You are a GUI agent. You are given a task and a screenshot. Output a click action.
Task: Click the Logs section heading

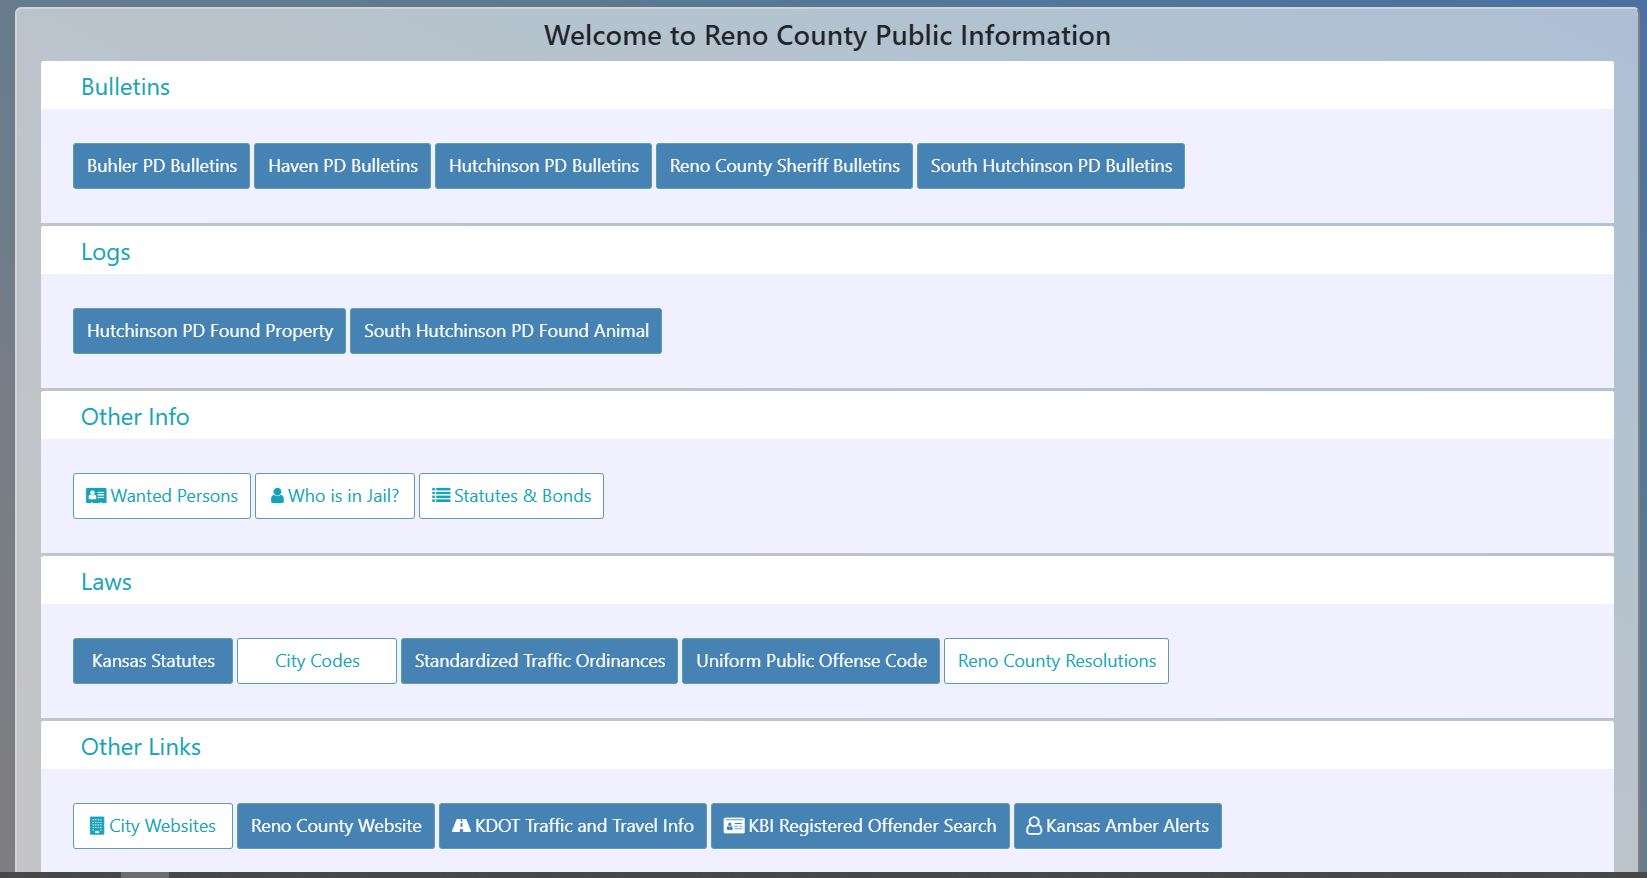[105, 252]
